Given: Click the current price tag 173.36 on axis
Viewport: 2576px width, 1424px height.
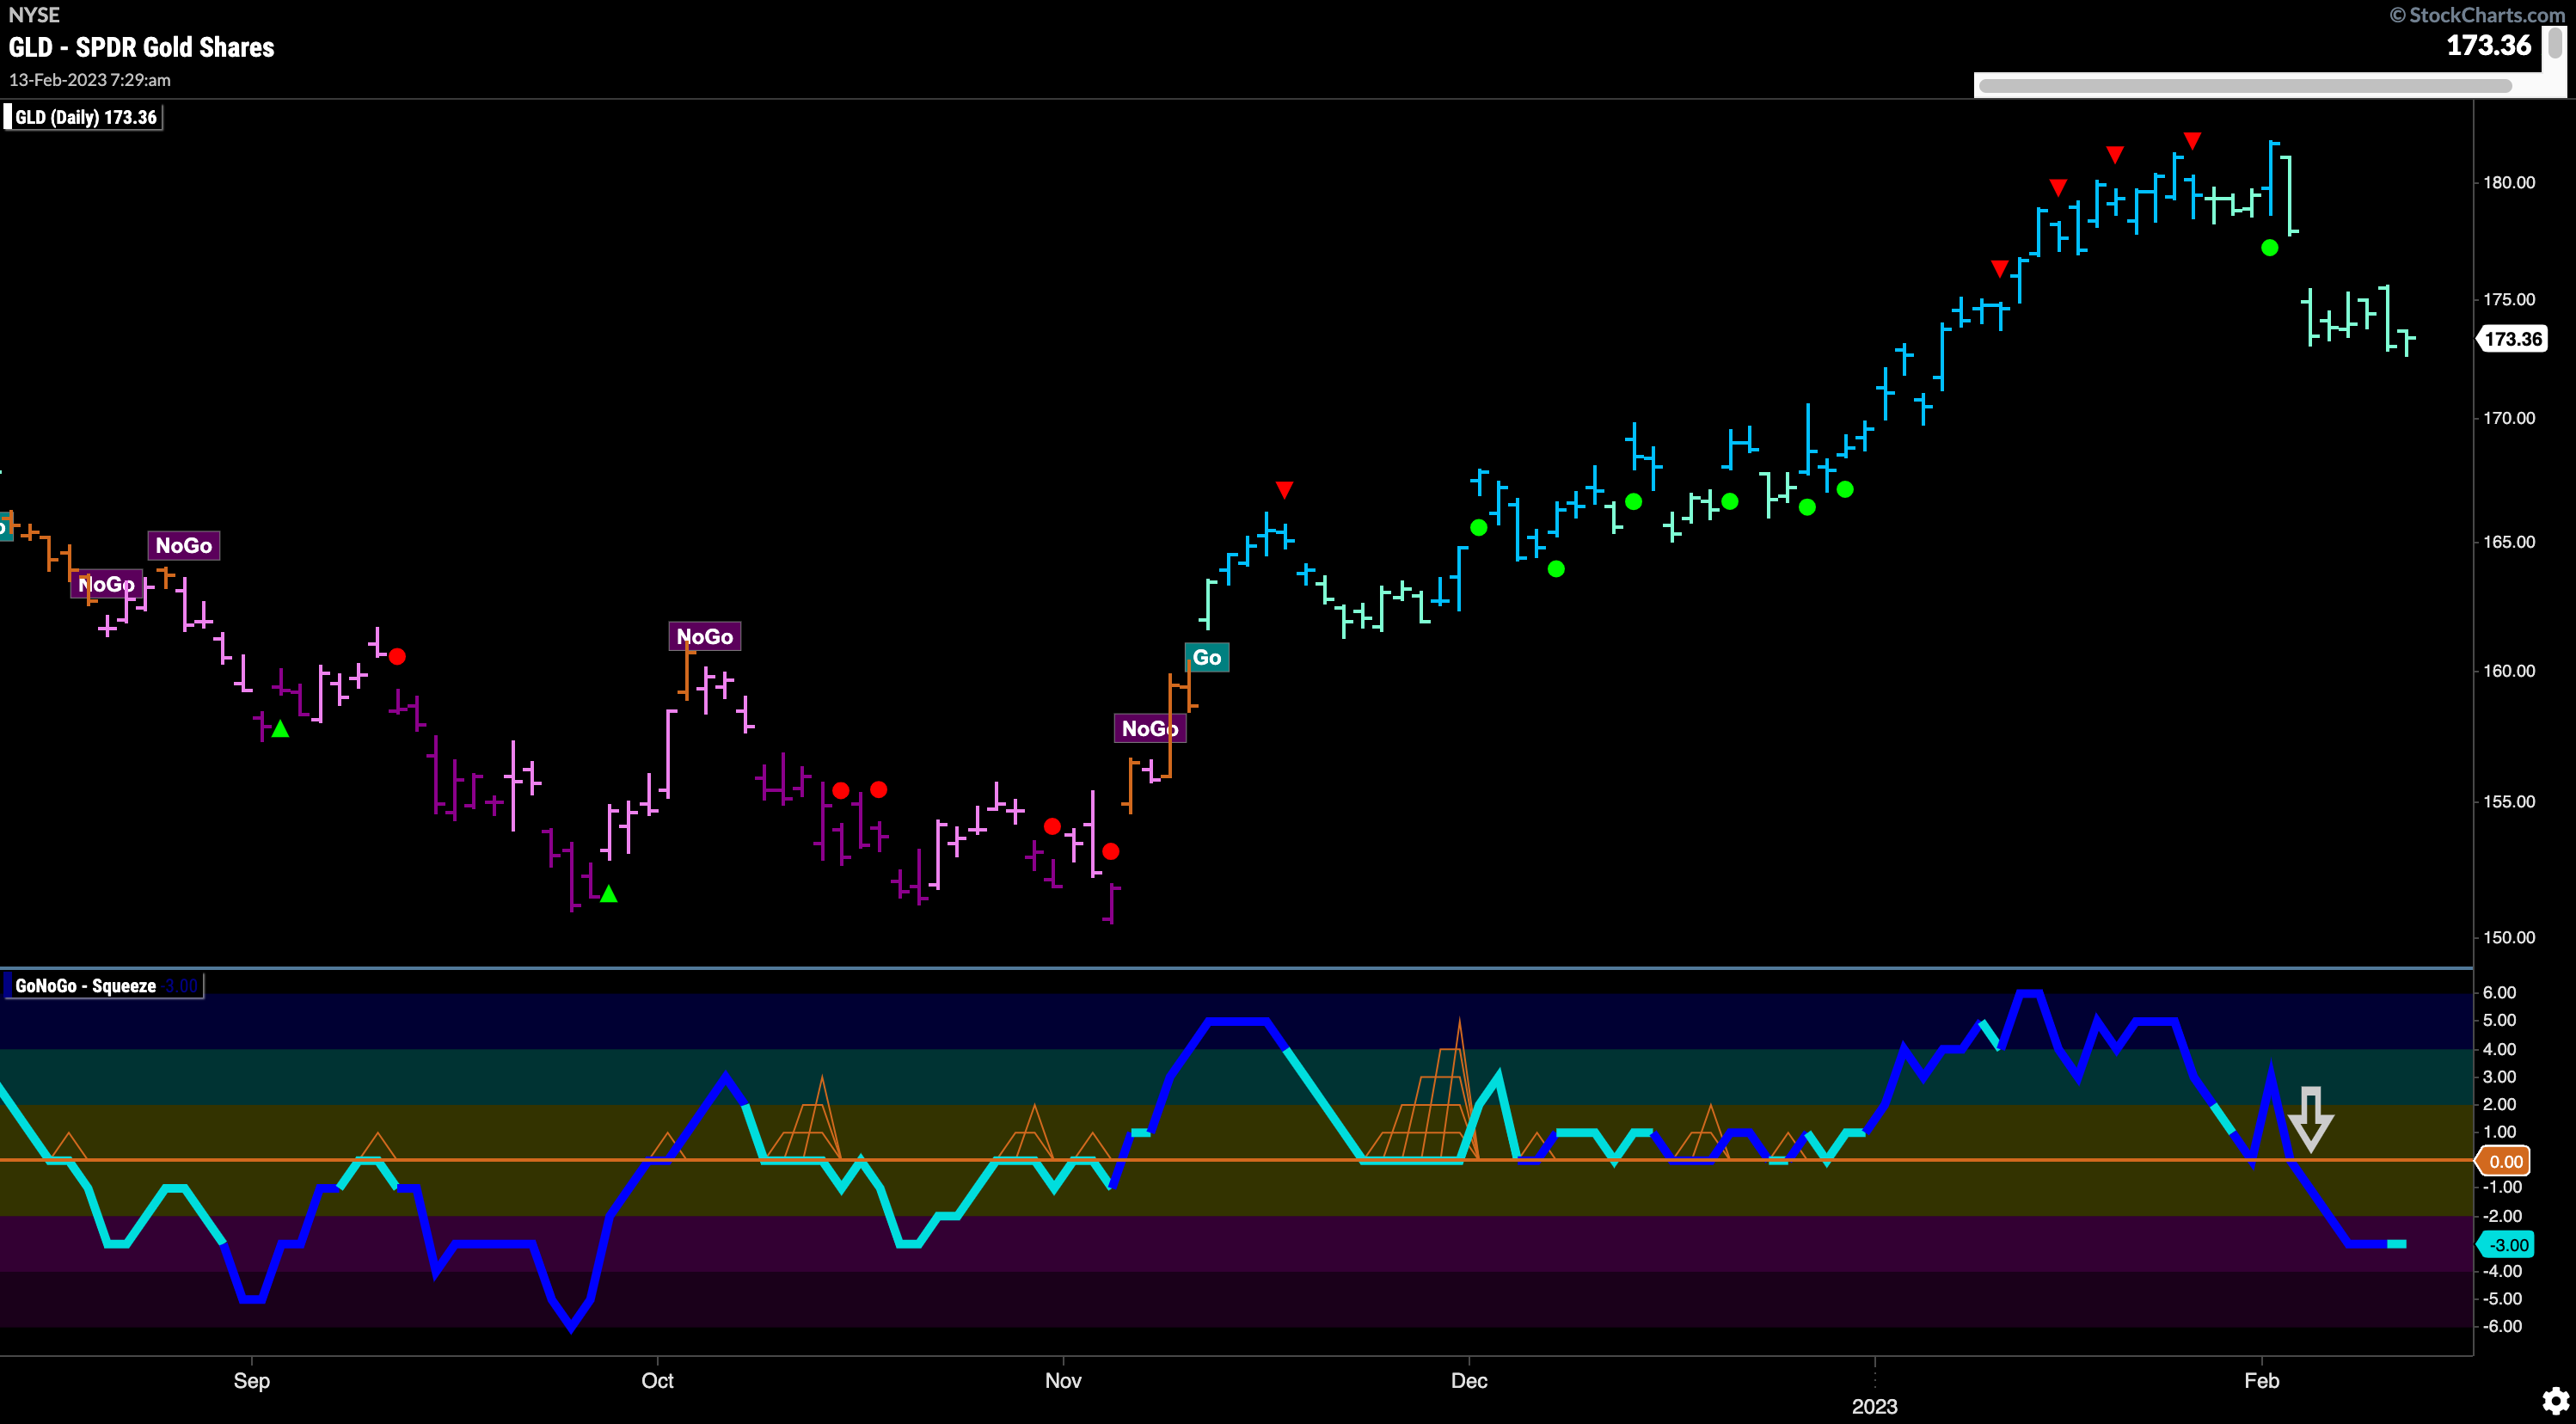Looking at the screenshot, I should tap(2512, 339).
